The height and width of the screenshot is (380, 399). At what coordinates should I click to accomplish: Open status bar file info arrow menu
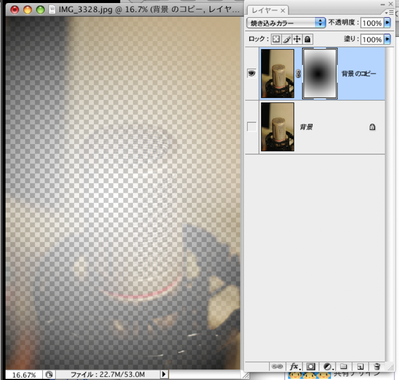click(x=163, y=374)
